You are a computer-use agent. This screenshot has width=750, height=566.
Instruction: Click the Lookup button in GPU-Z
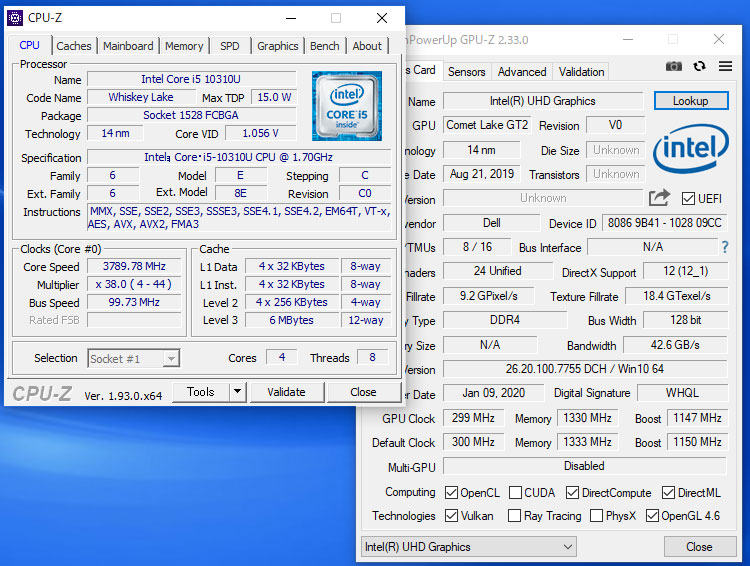click(691, 101)
